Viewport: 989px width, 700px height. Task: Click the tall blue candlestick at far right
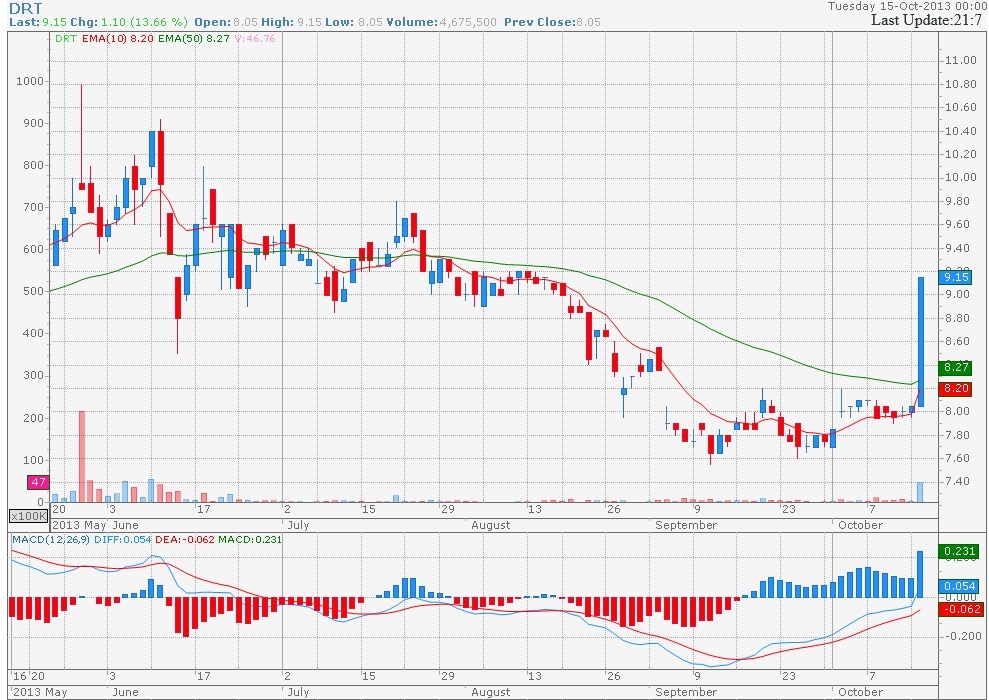click(920, 341)
